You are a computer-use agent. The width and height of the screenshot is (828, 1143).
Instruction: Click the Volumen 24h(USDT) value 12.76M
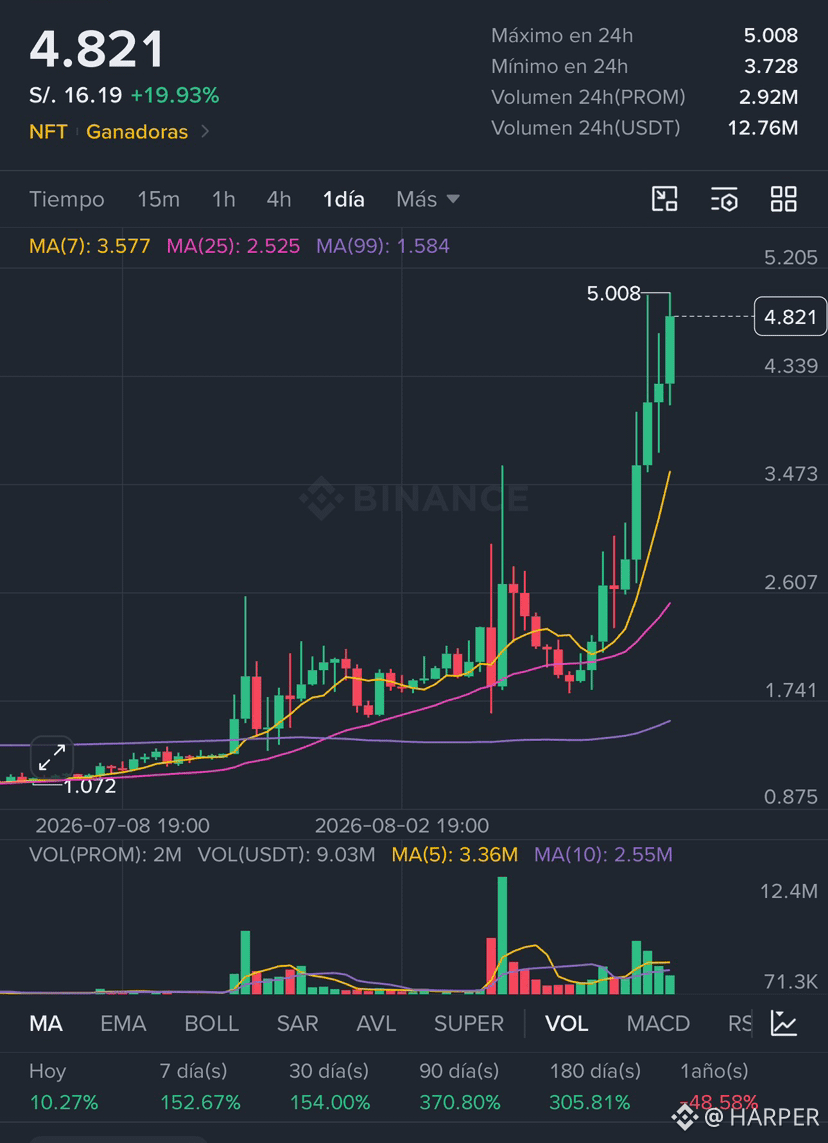pos(762,128)
